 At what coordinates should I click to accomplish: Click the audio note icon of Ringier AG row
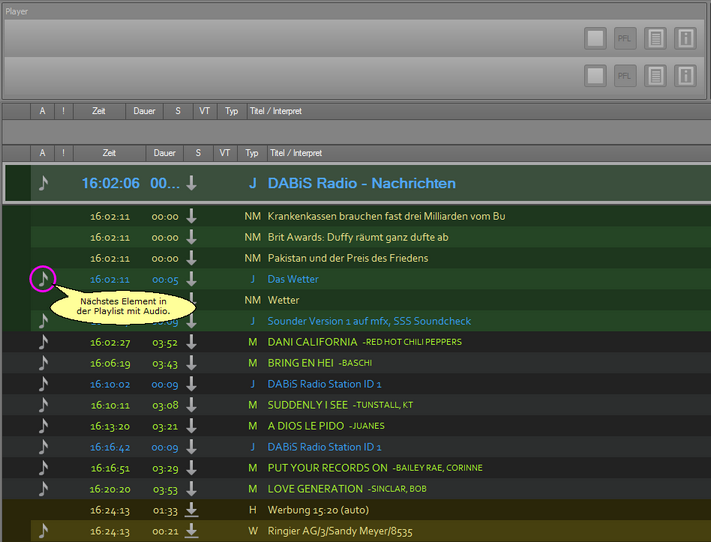(x=43, y=531)
